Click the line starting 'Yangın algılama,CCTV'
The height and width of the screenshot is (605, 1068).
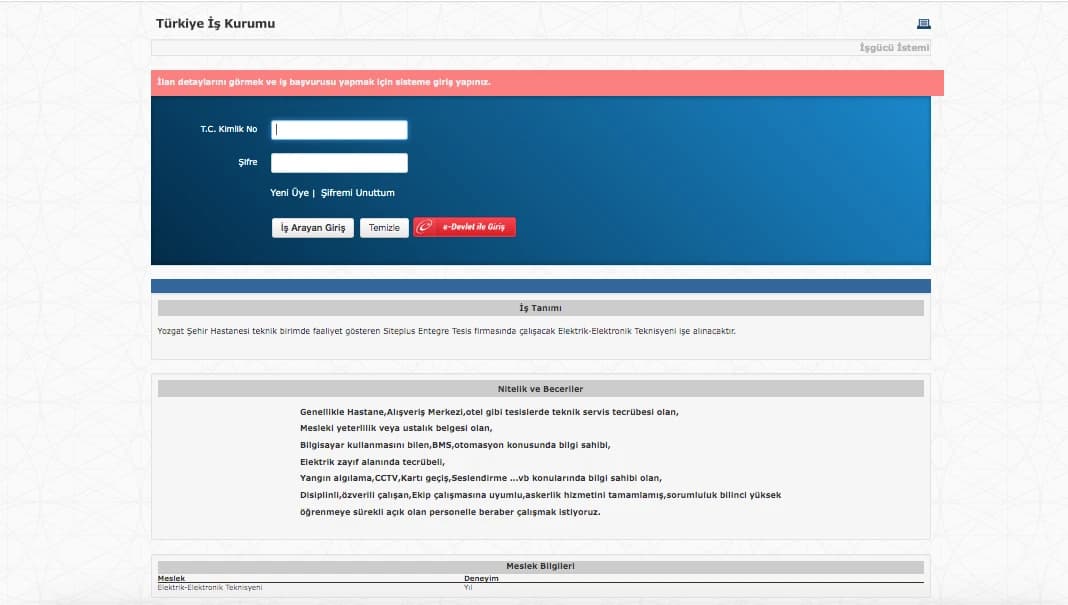click(x=481, y=478)
